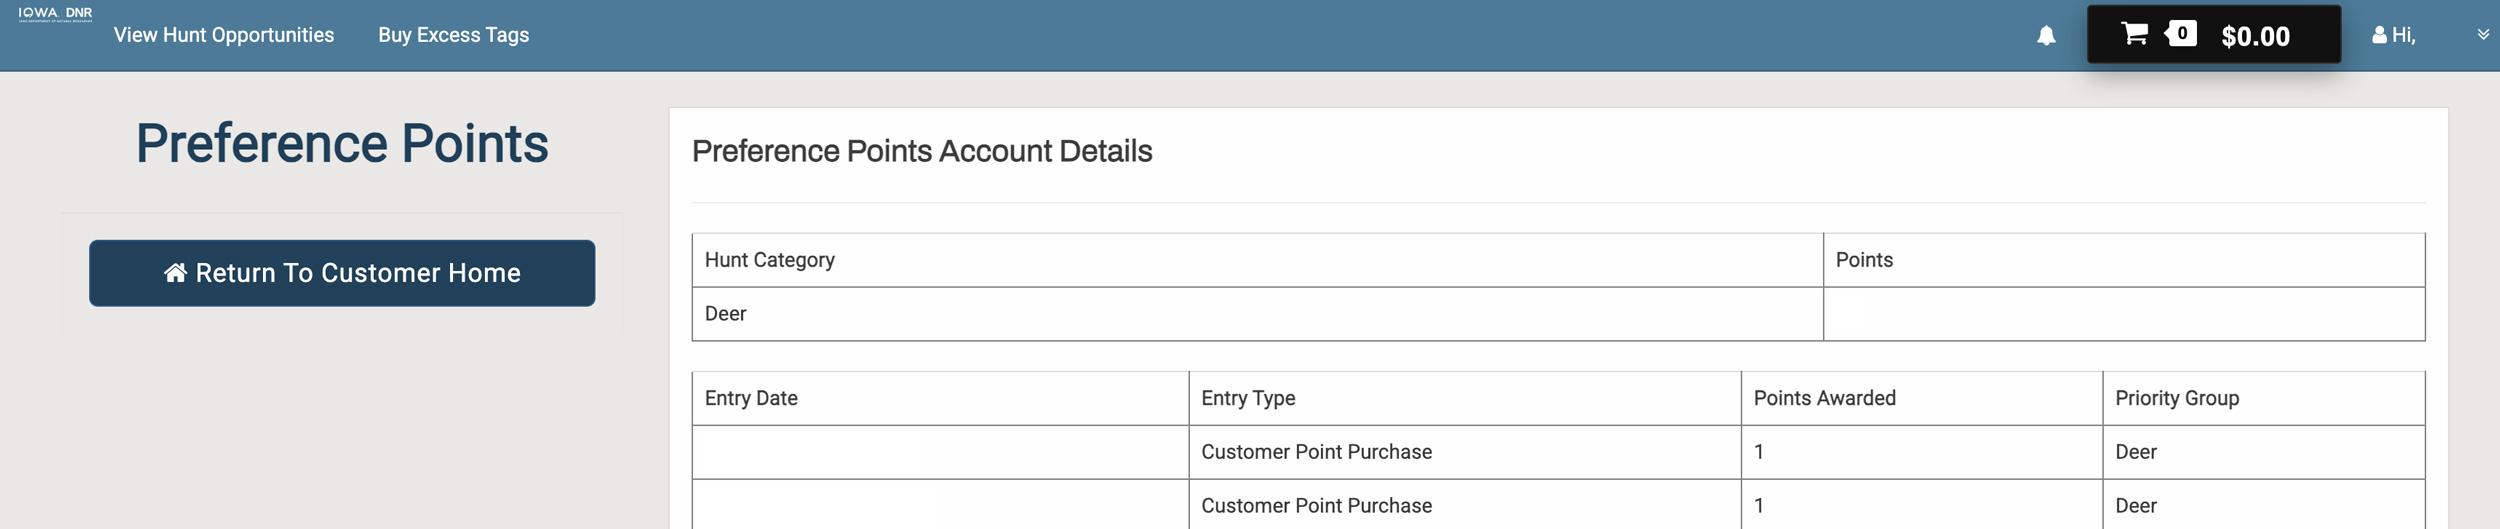Image resolution: width=2500 pixels, height=529 pixels.
Task: Open View Hunt Opportunities menu item
Action: (x=224, y=35)
